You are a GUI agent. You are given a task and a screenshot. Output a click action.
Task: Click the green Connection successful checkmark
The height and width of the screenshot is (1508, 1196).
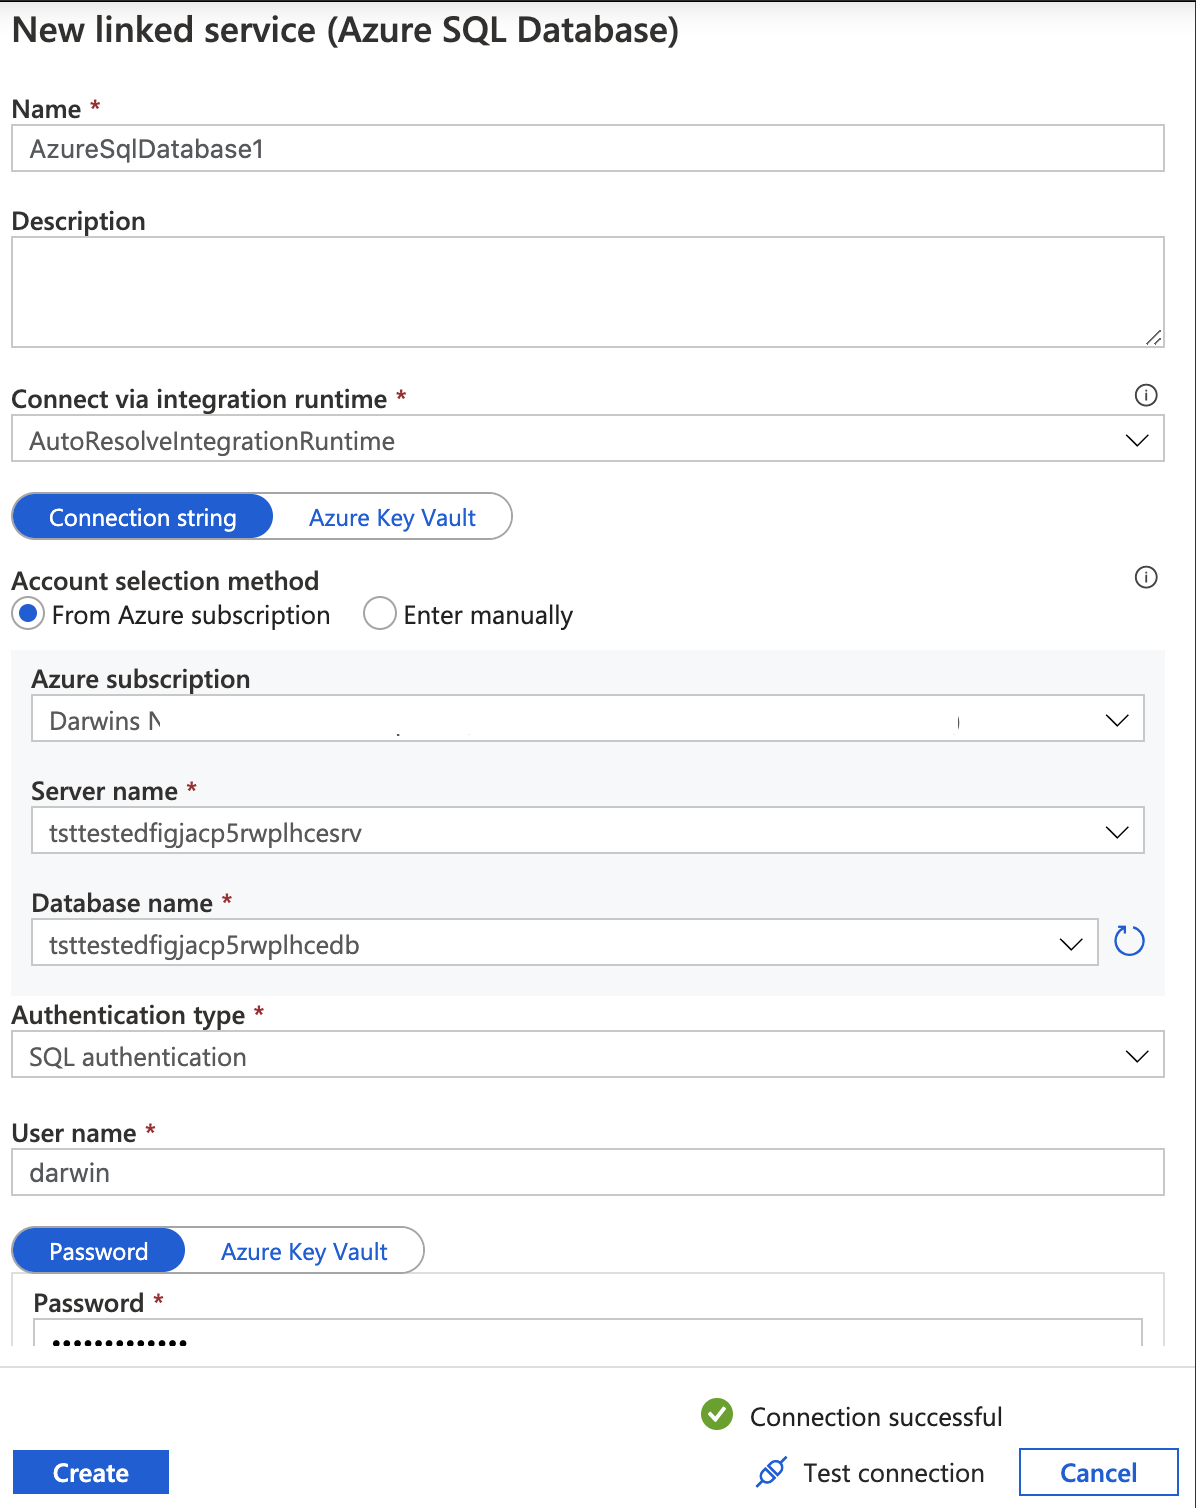point(717,1414)
